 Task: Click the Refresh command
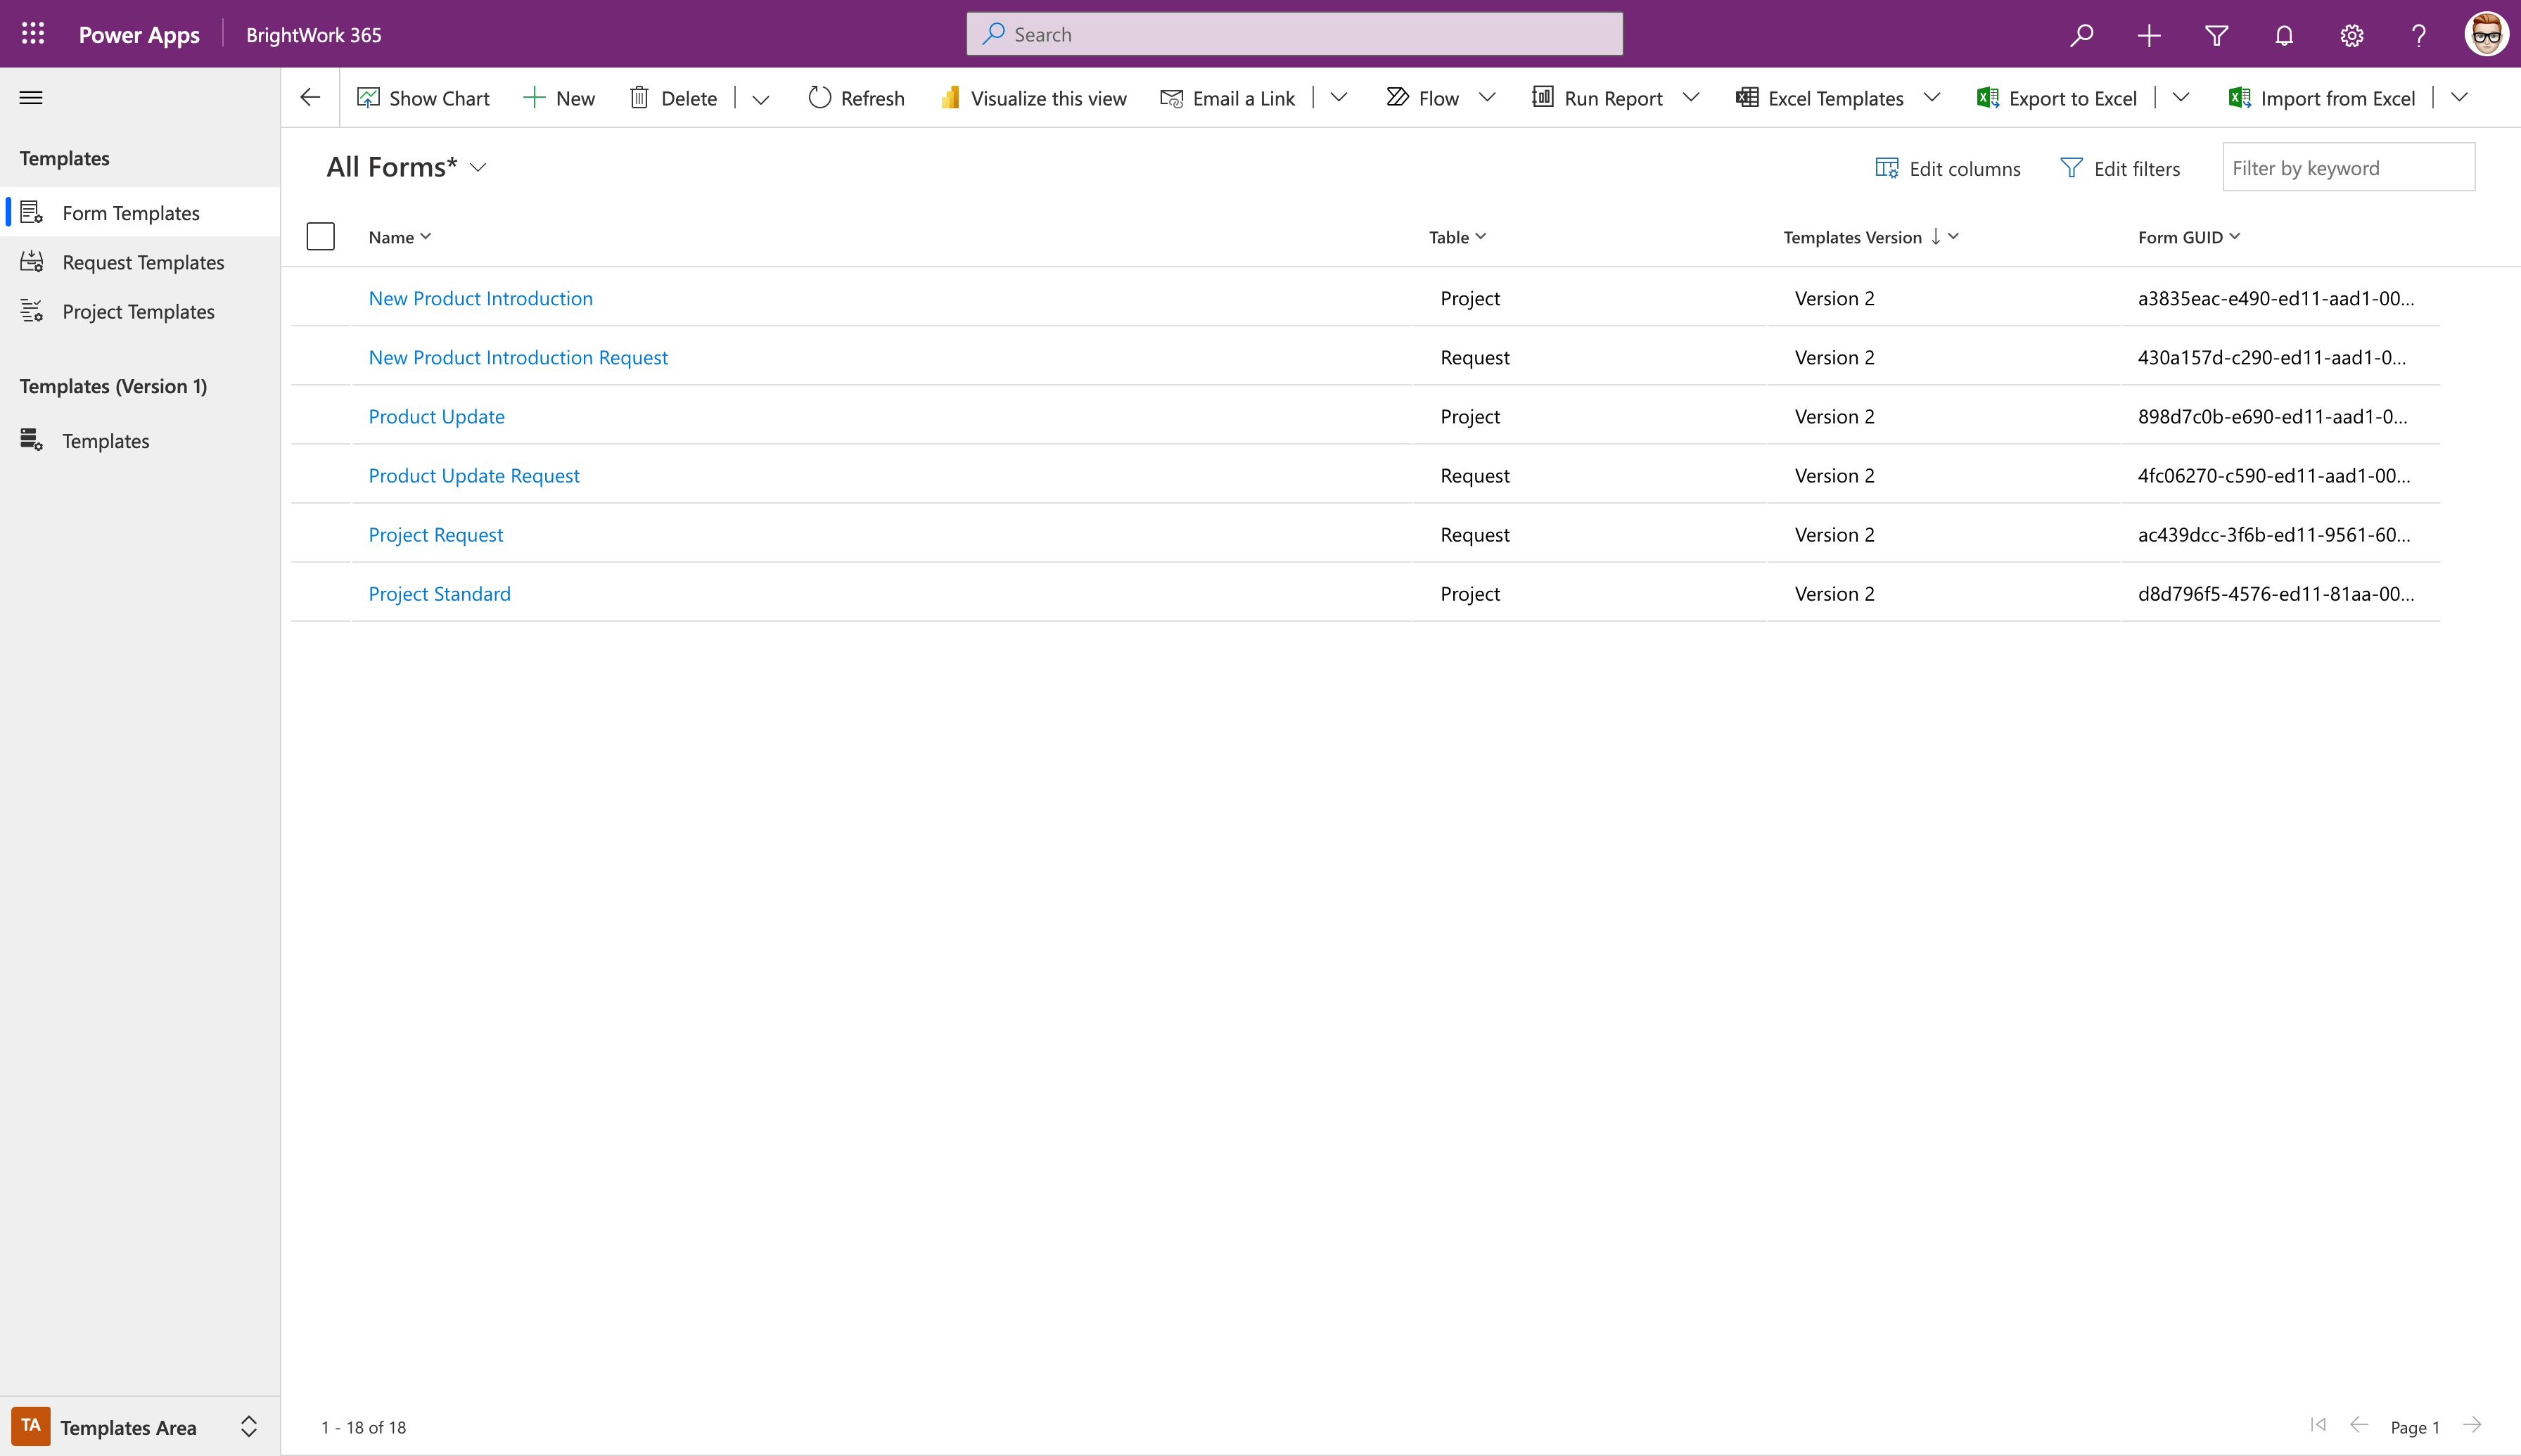(856, 98)
